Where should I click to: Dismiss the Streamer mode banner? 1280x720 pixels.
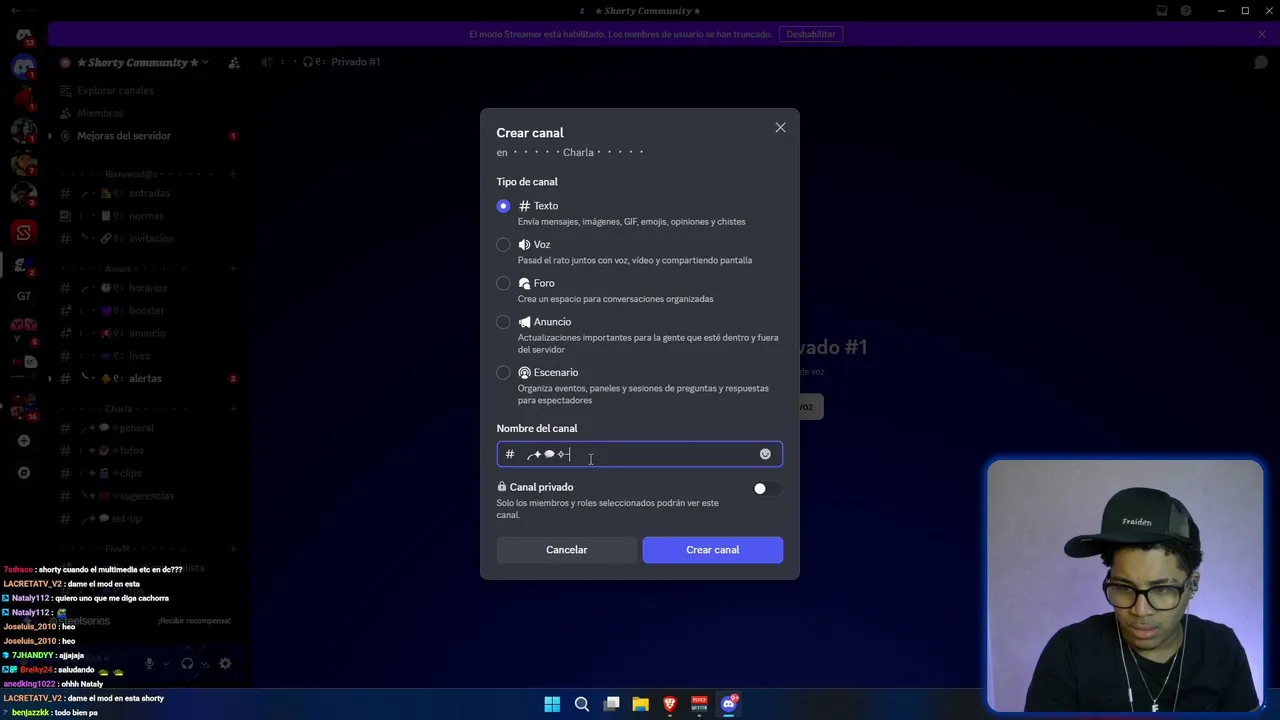click(1262, 34)
